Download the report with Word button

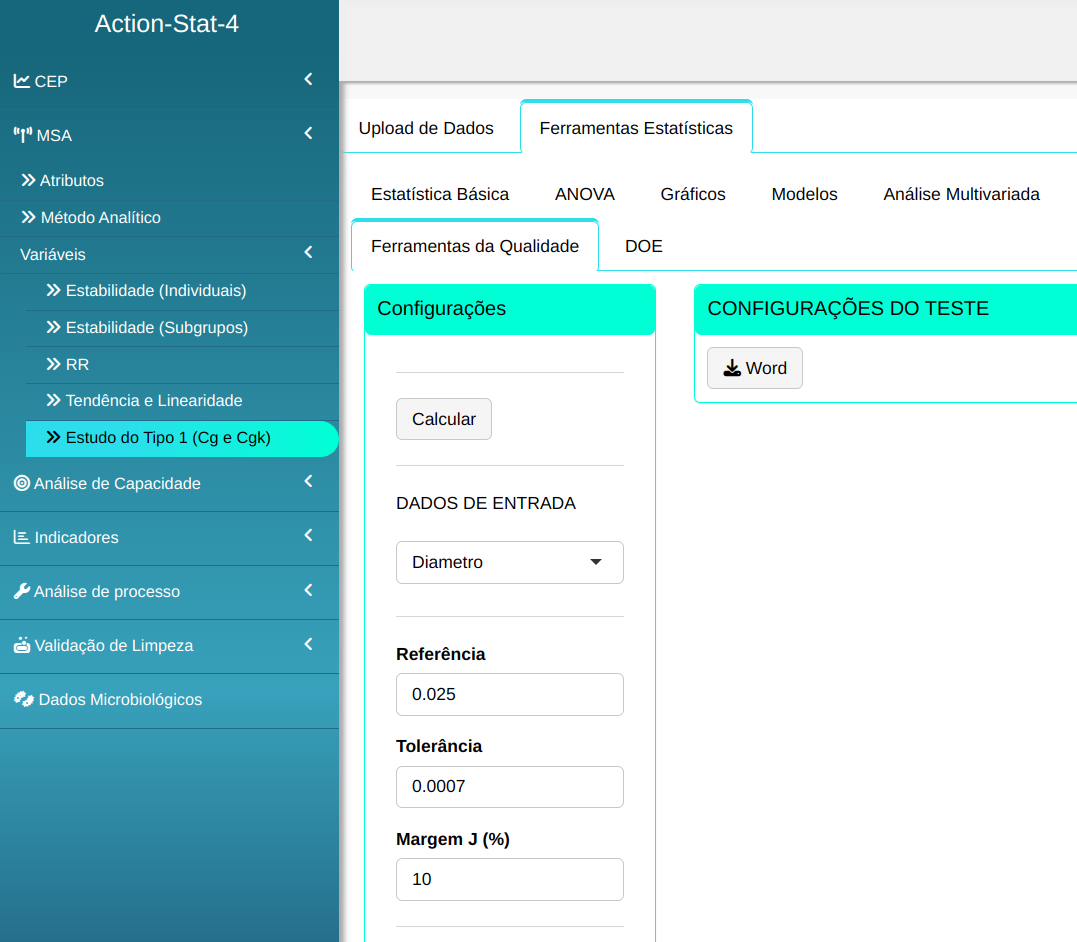754,368
